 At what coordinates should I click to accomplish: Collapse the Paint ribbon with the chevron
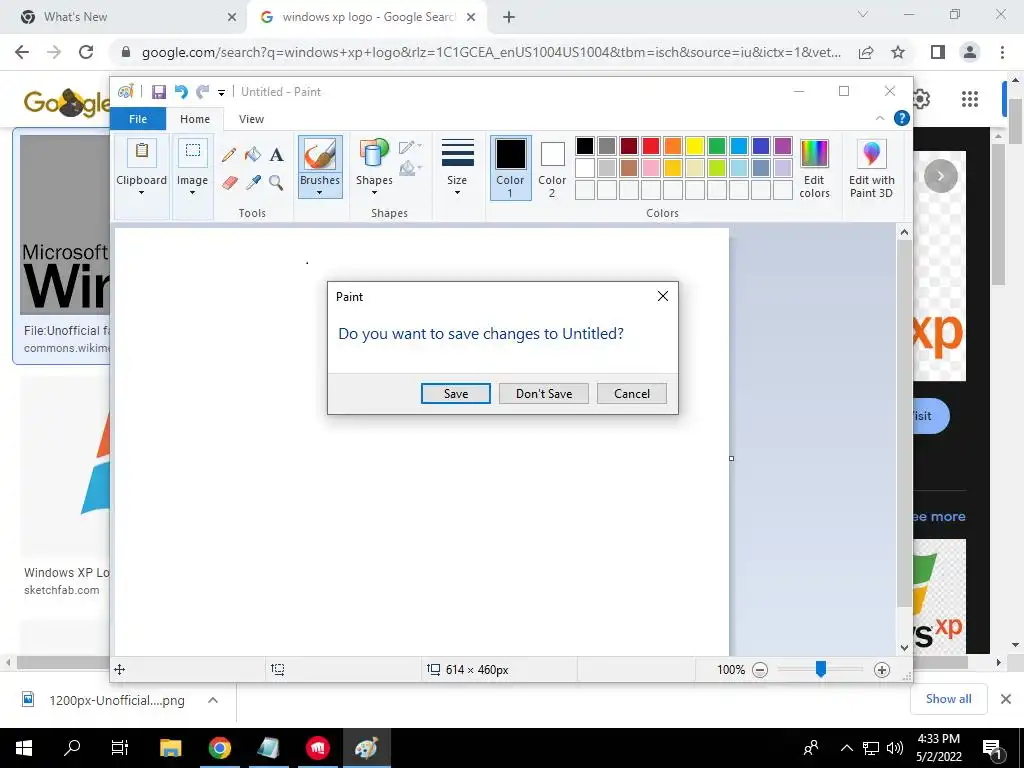(880, 118)
